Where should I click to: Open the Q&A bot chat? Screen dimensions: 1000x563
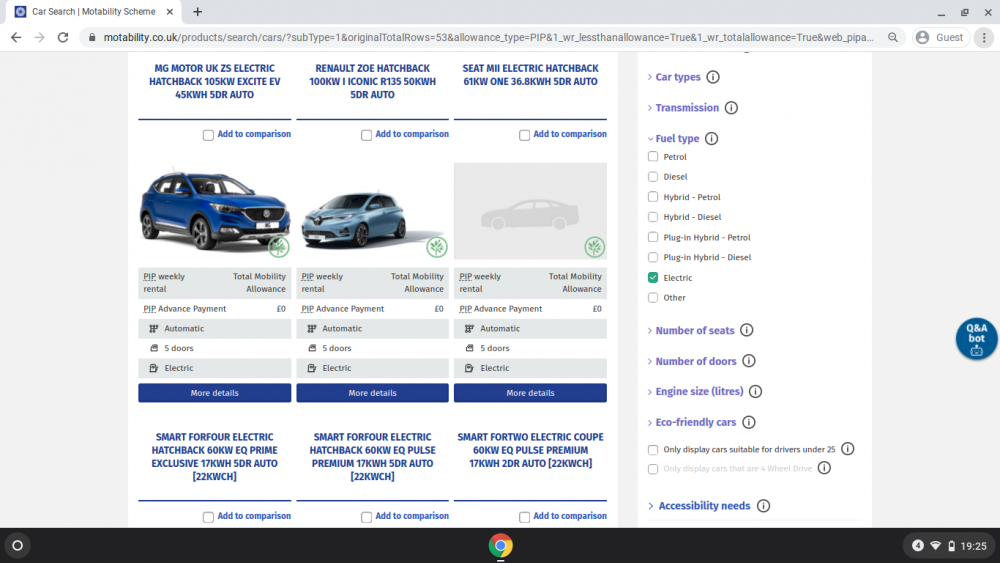coord(976,339)
